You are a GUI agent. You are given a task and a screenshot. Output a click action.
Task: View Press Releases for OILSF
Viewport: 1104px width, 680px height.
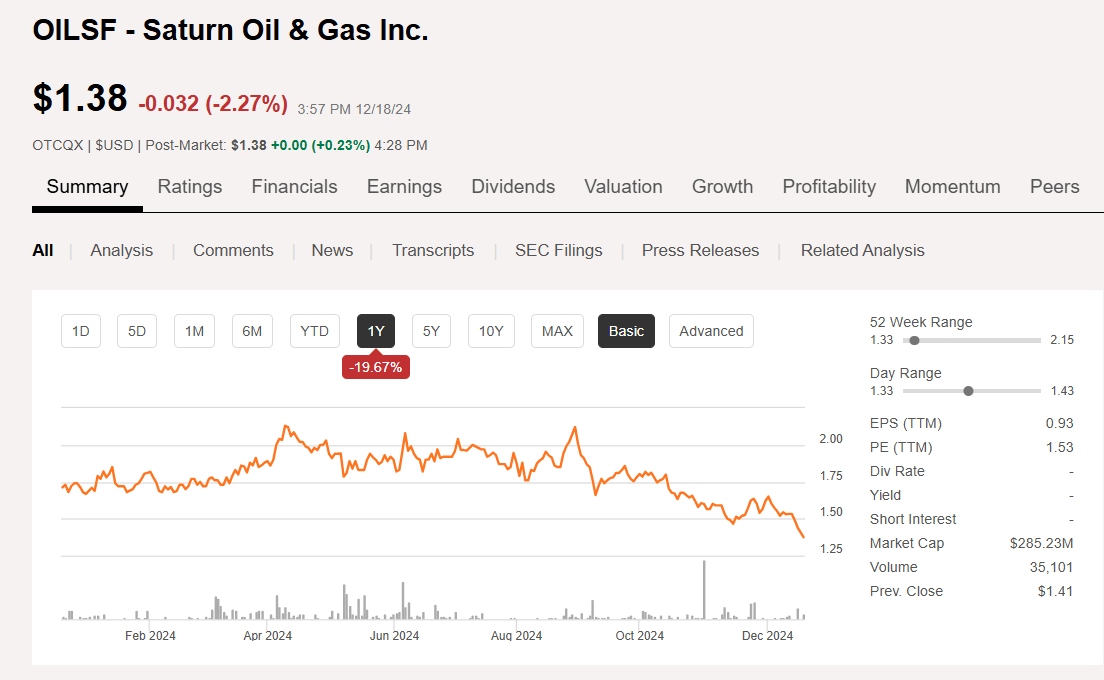coord(700,250)
